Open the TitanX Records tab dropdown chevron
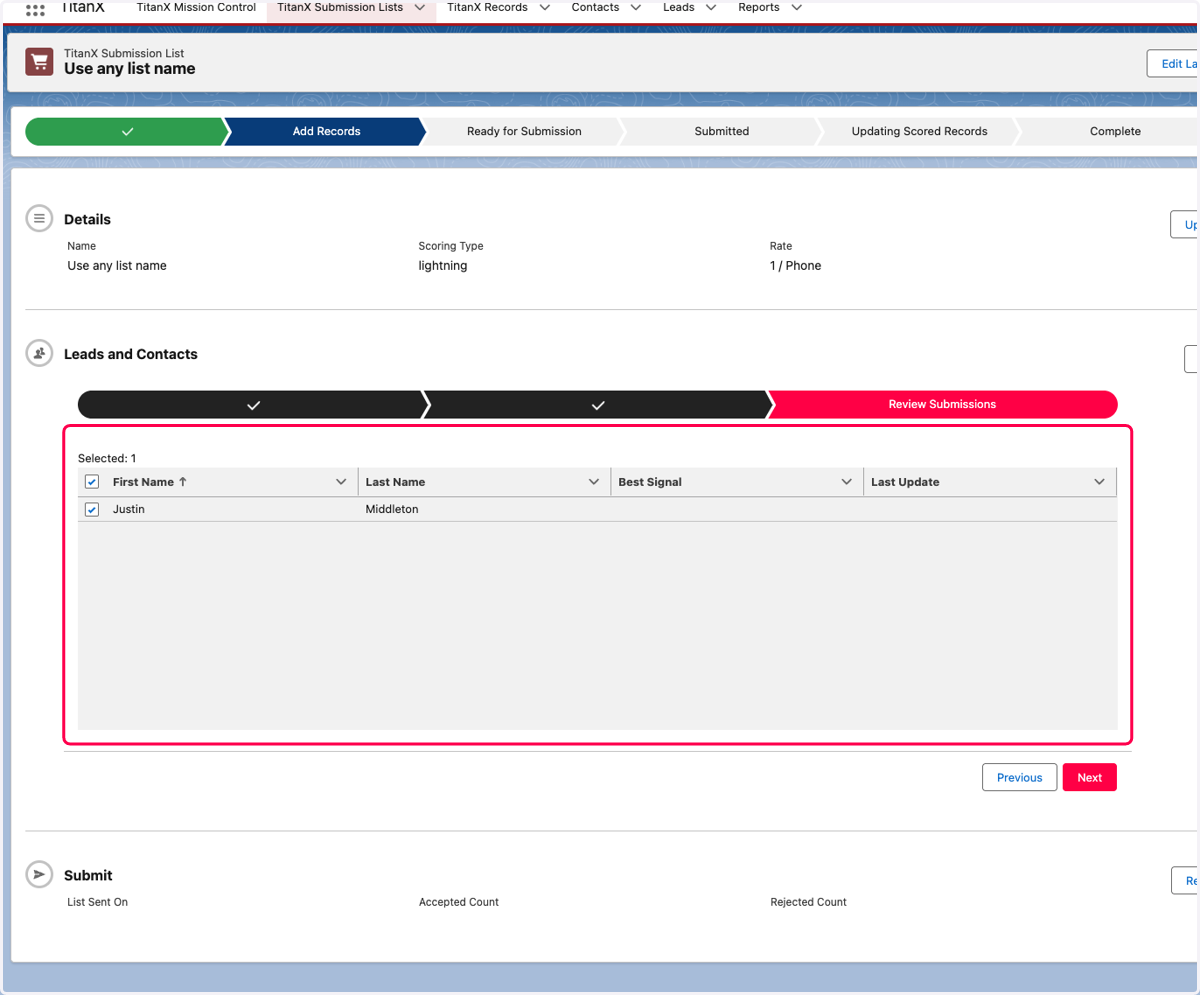Viewport: 1200px width, 995px height. [544, 7]
